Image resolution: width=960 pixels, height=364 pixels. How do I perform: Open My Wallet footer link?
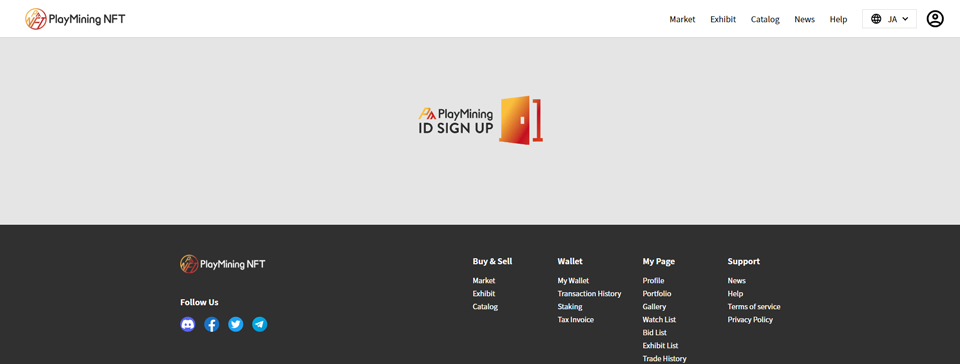(573, 281)
